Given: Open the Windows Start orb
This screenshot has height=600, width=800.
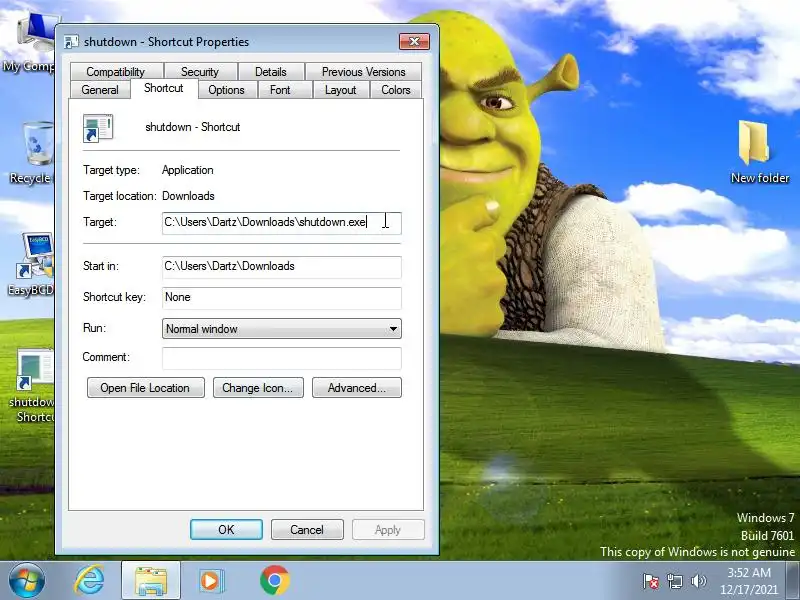Looking at the screenshot, I should 26,581.
